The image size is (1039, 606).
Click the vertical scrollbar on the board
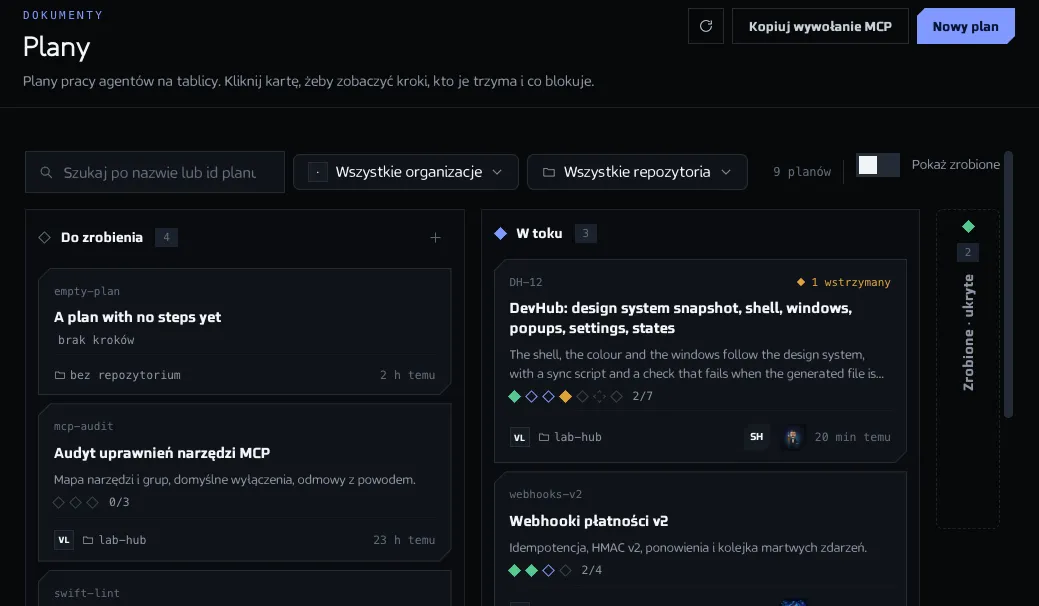pos(1008,285)
